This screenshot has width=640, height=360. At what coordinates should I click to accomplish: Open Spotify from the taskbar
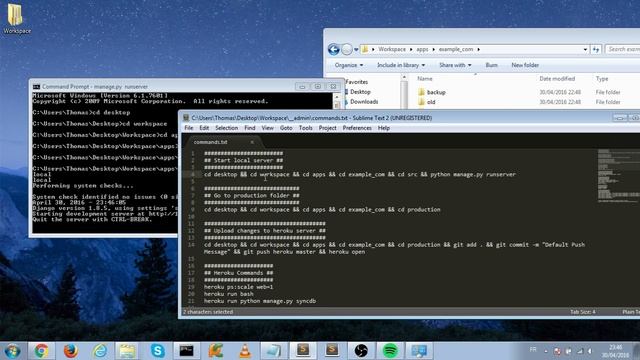(x=390, y=351)
